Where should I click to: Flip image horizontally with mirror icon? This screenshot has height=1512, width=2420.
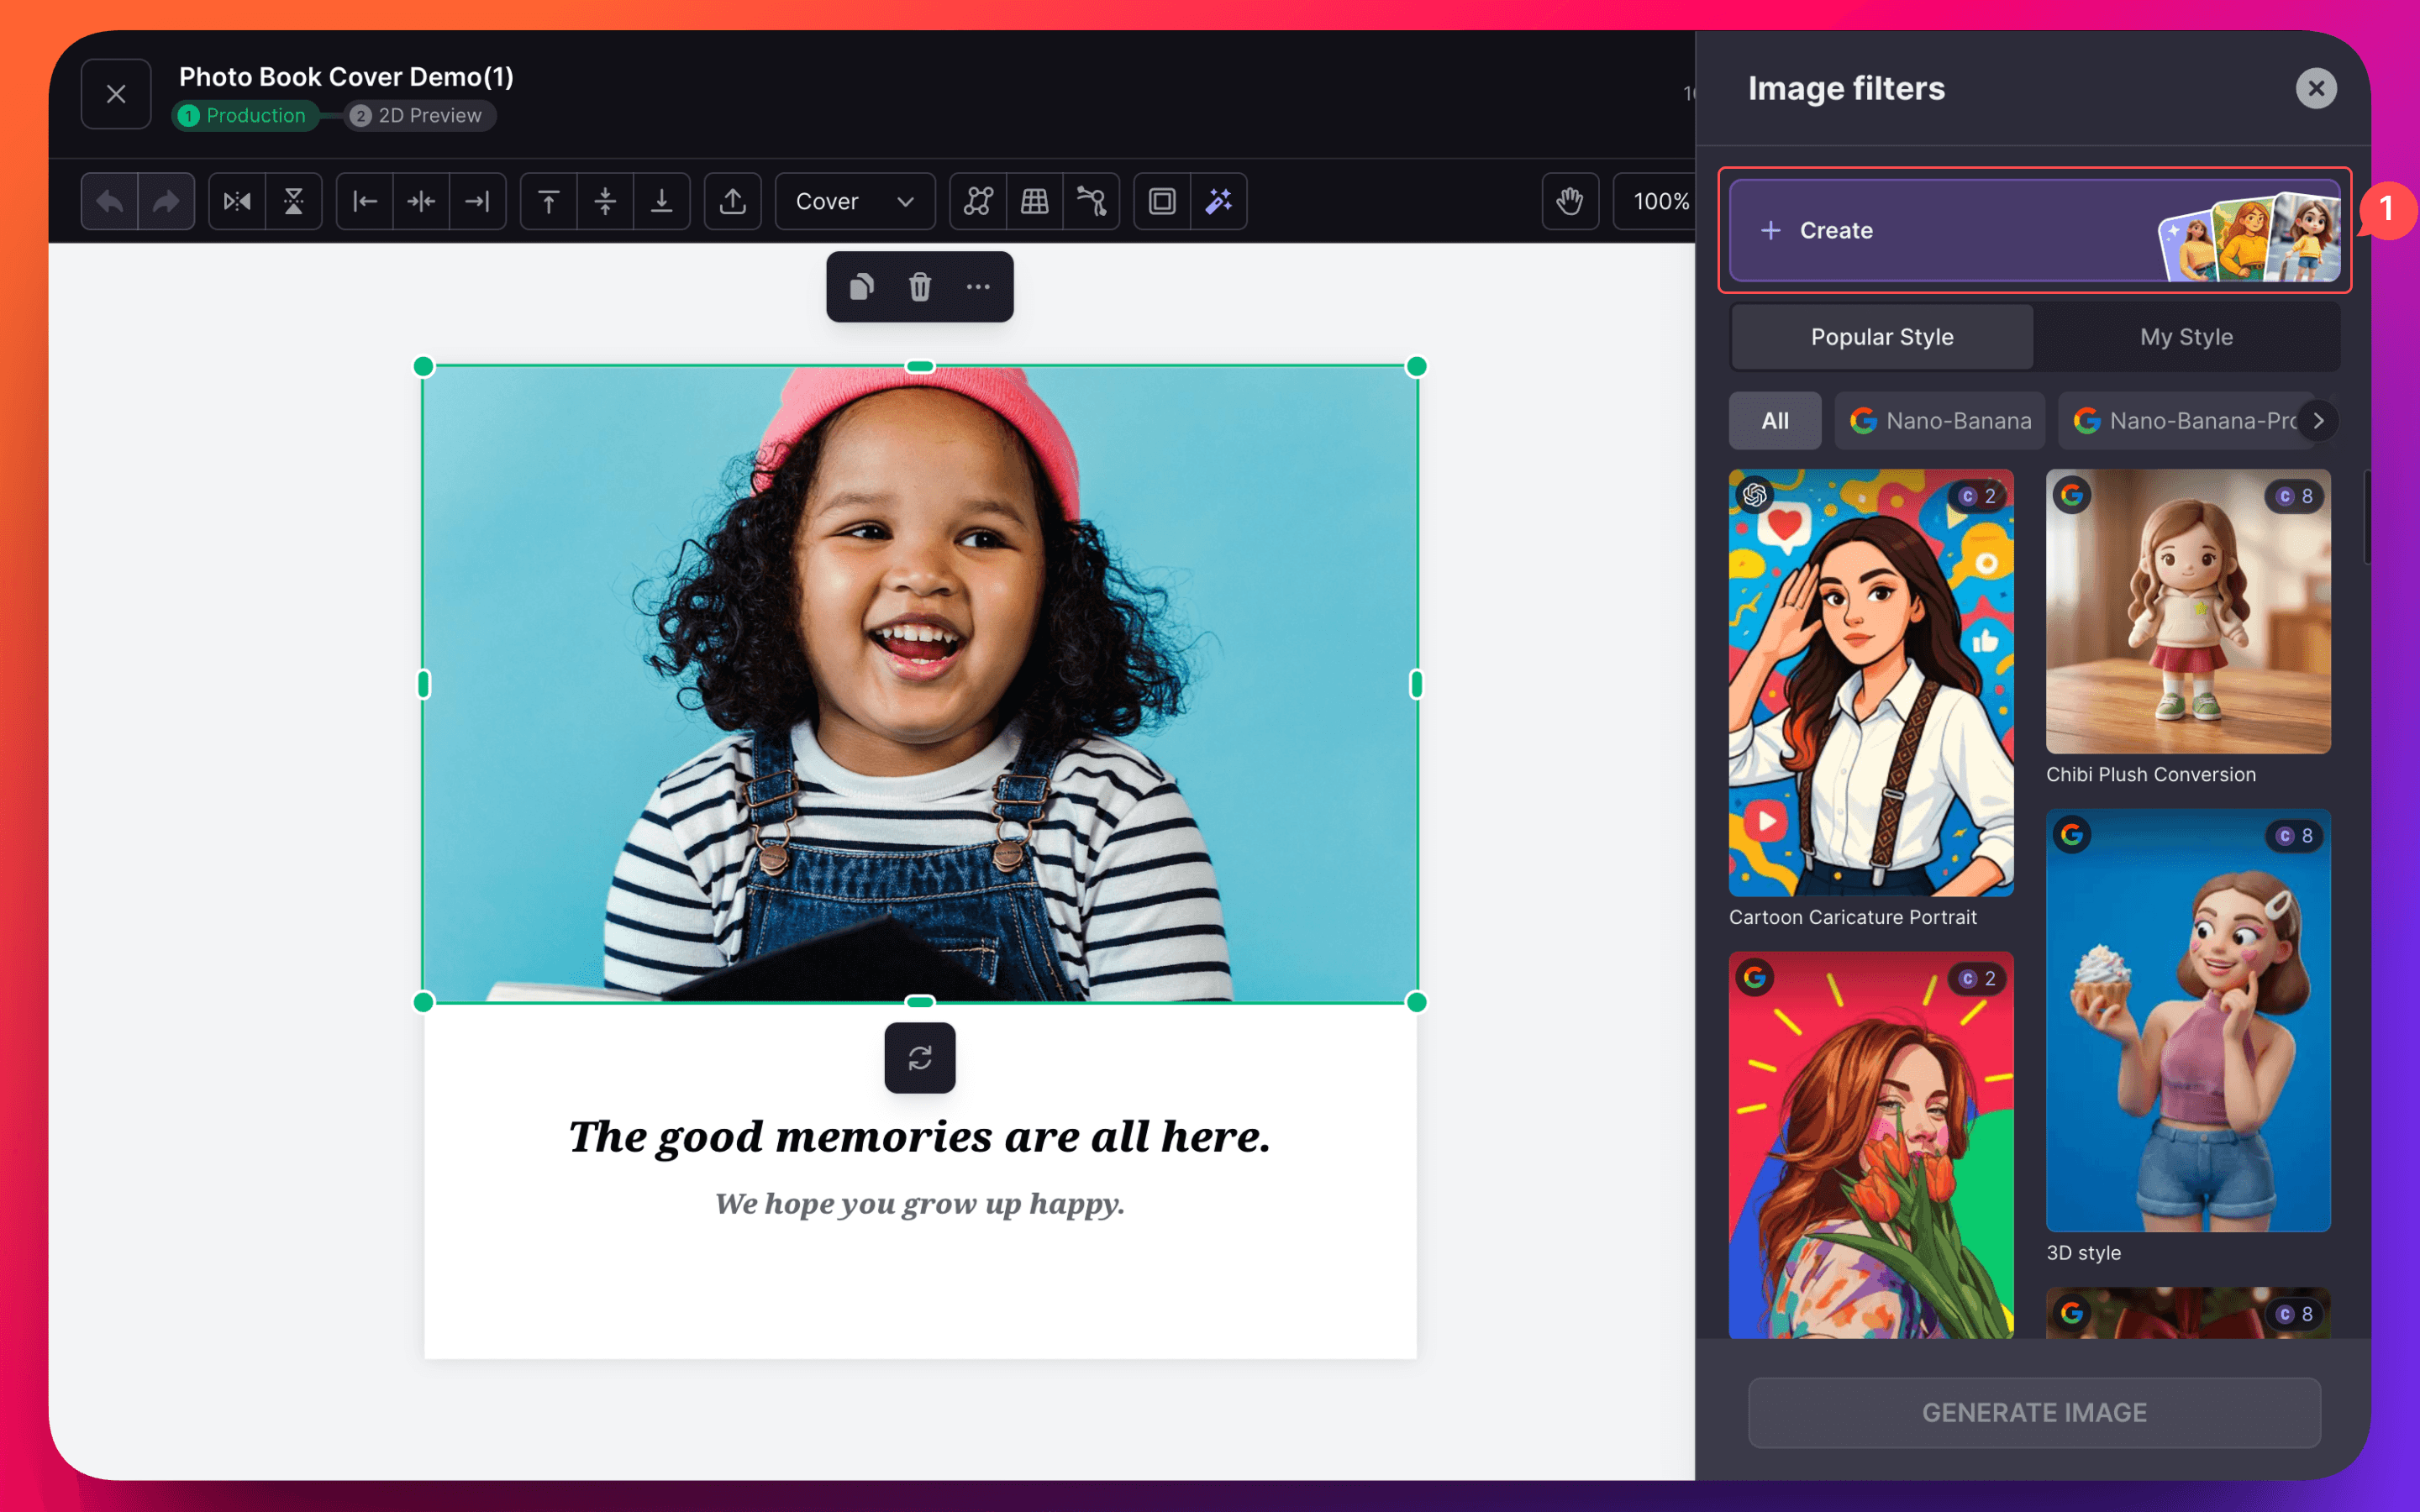pos(237,201)
